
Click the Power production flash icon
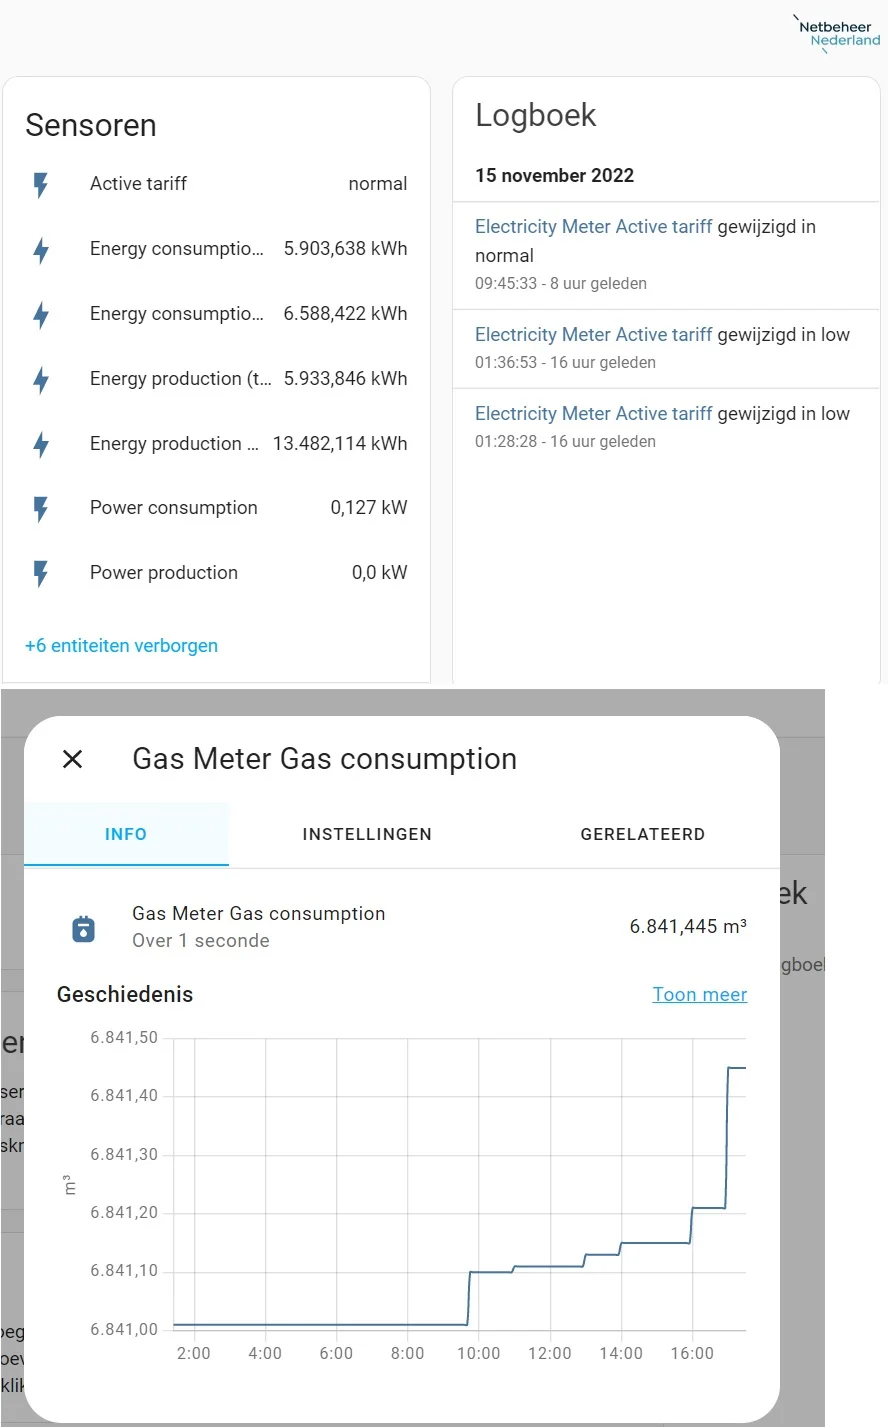tap(41, 574)
